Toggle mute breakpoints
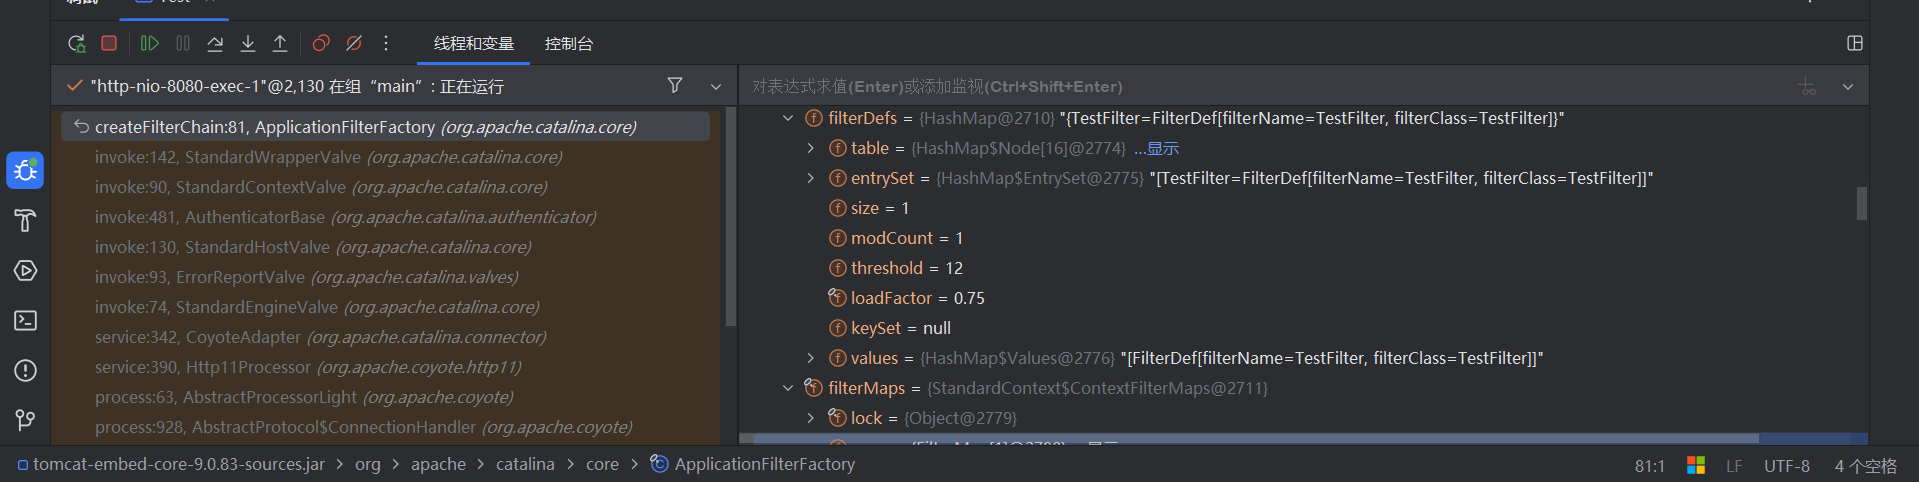 [x=354, y=43]
